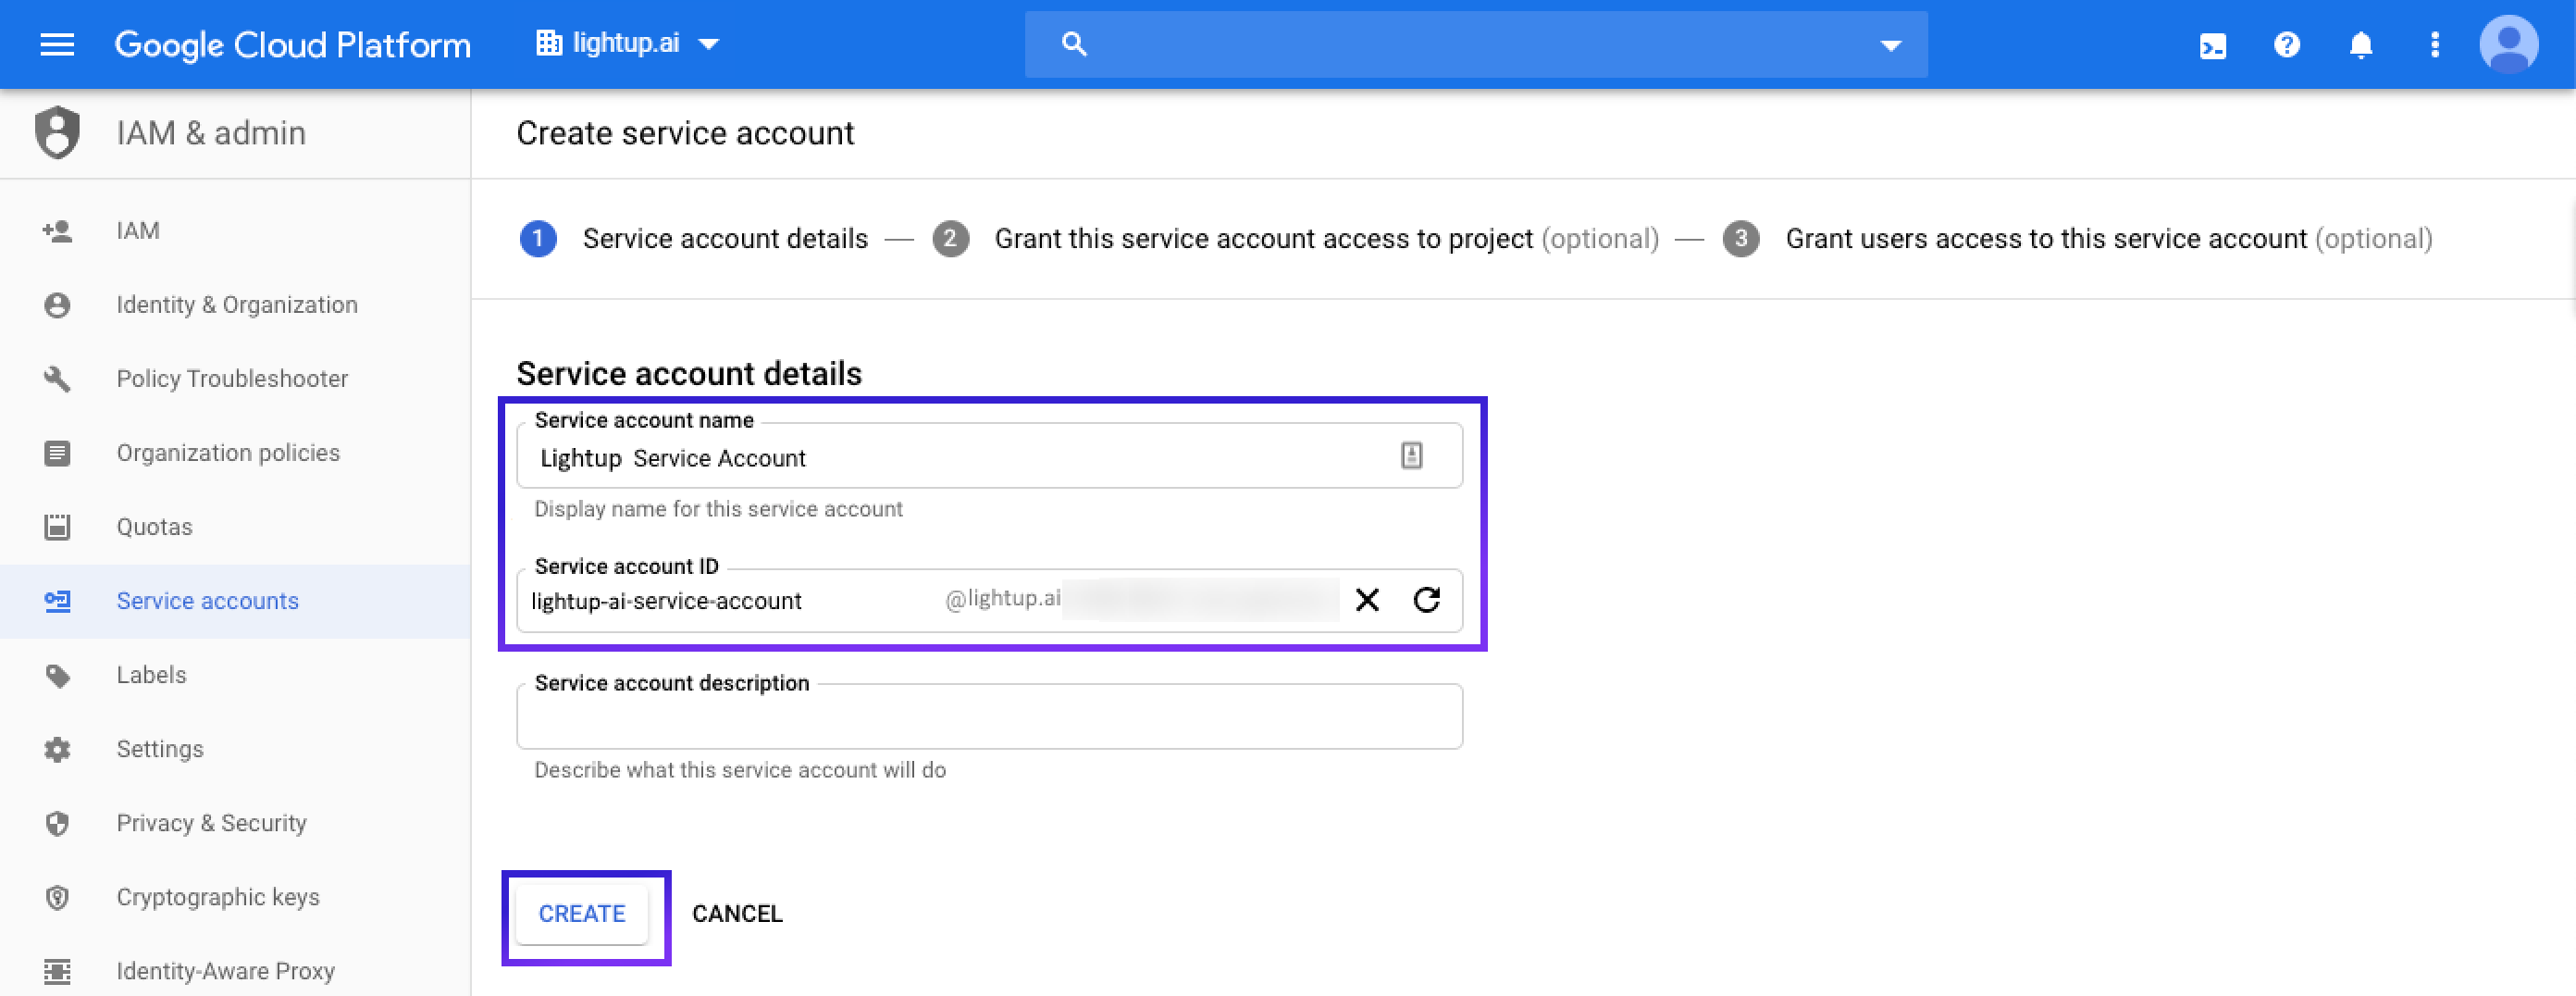Click the IAM add-person icon
Image resolution: width=2576 pixels, height=996 pixels.
(x=57, y=231)
